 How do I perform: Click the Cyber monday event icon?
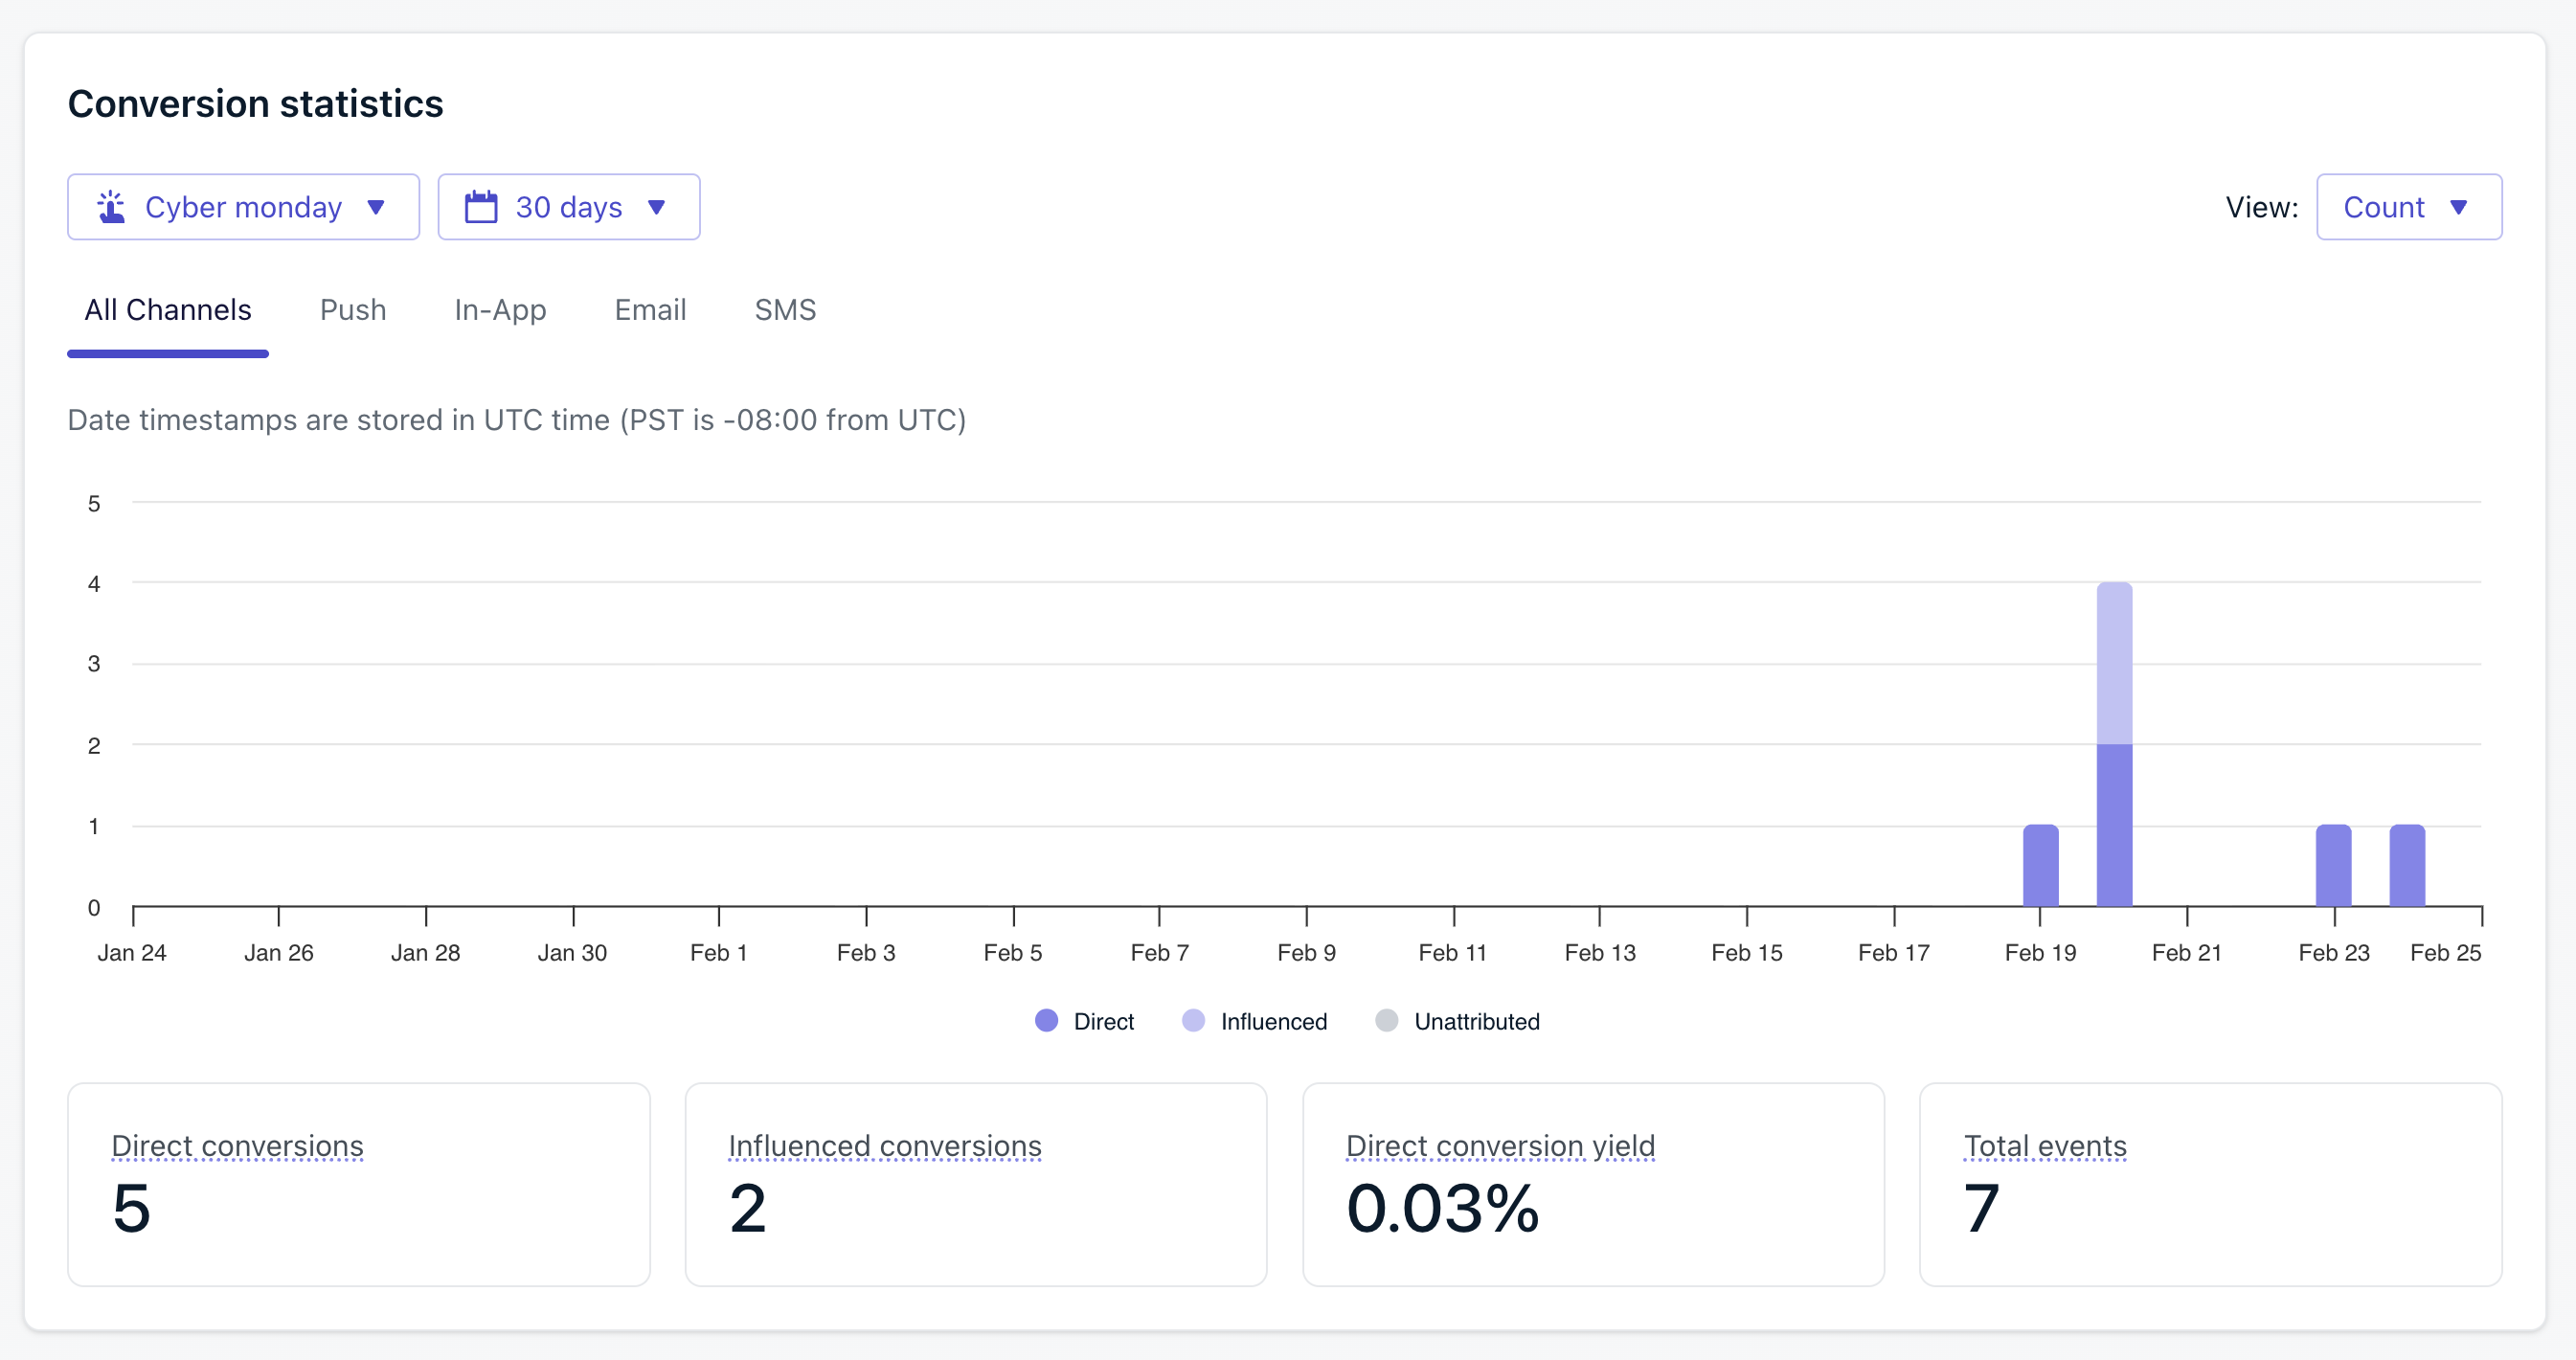click(111, 207)
